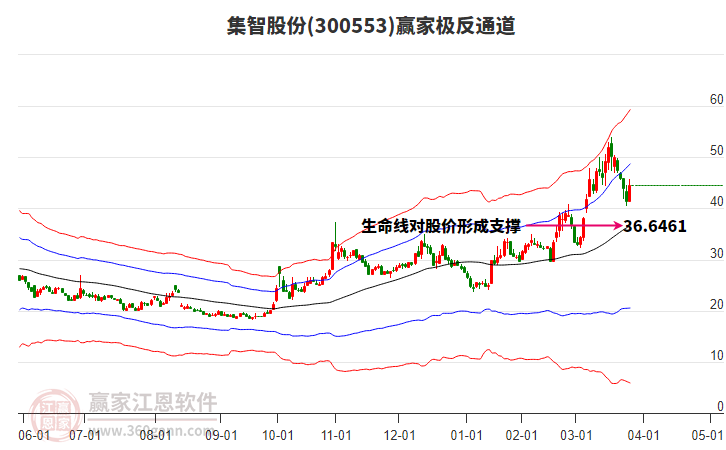Select the 06-01 date on the x-axis
Screen dimensions: 726x450
(35, 436)
